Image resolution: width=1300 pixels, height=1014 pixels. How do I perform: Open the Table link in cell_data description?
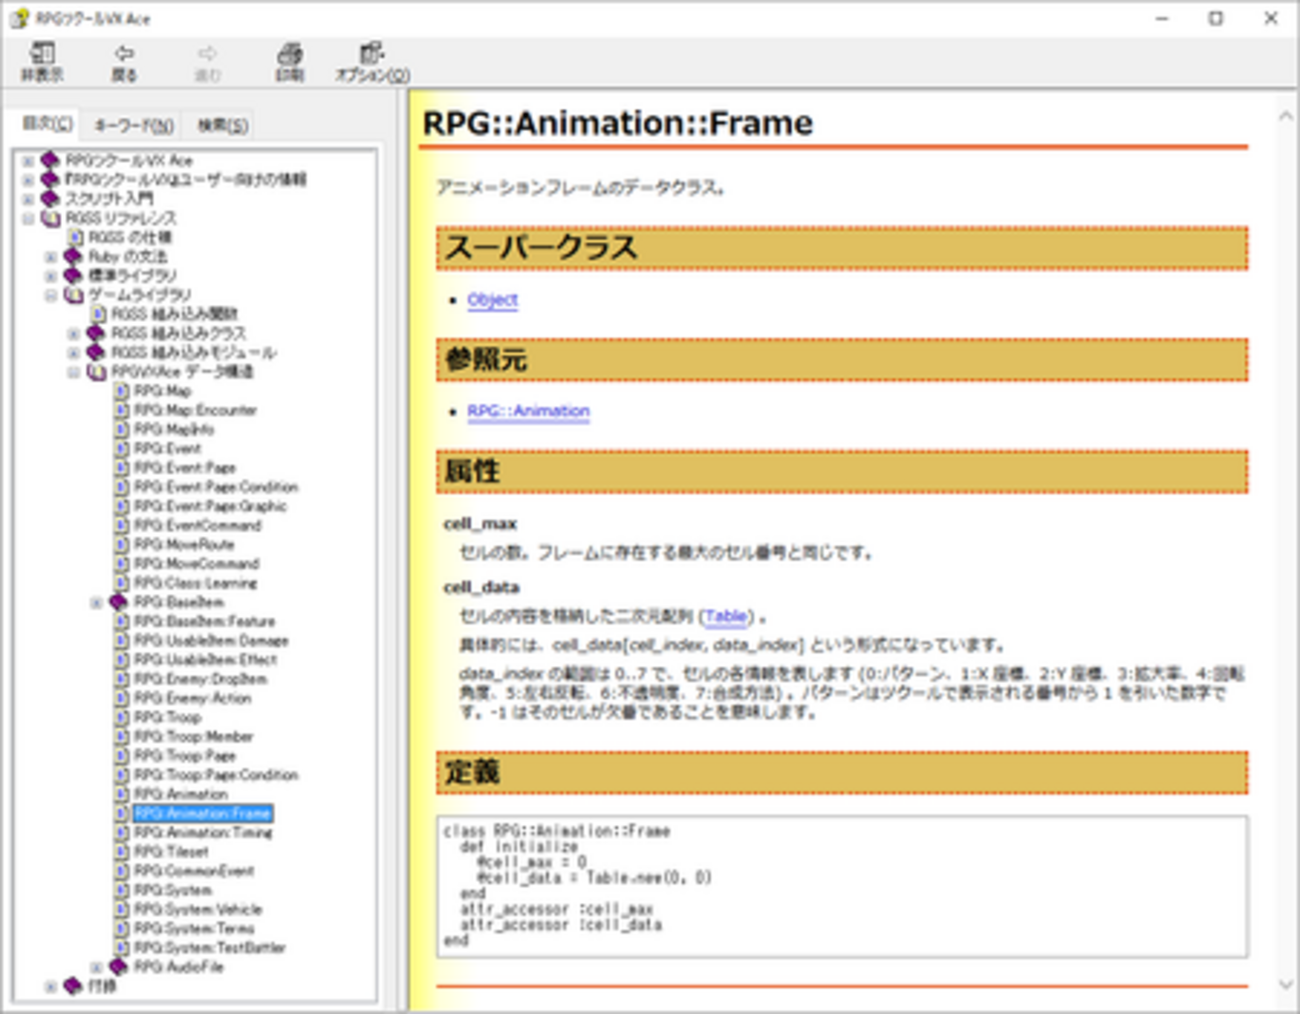(725, 617)
